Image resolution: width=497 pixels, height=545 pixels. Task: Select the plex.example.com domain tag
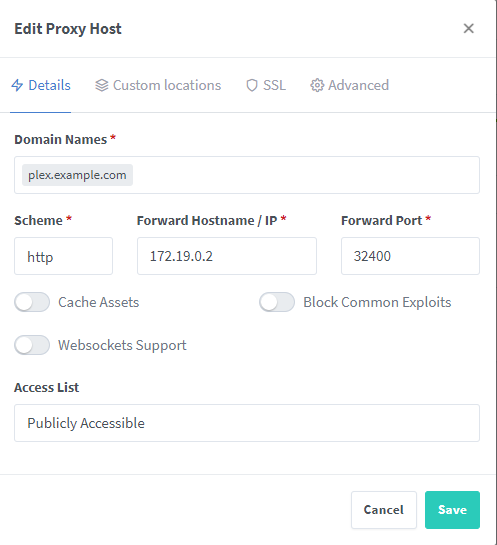pyautogui.click(x=77, y=175)
